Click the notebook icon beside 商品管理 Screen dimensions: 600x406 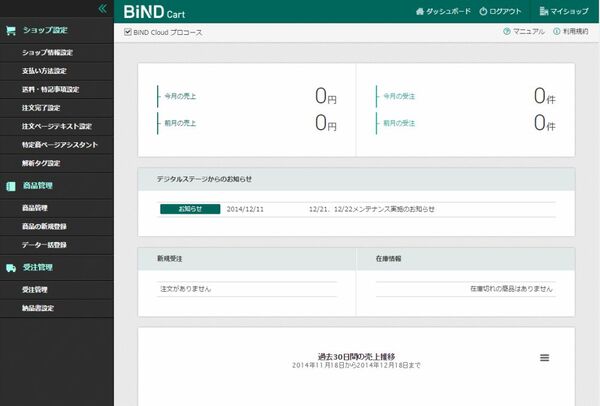click(11, 186)
